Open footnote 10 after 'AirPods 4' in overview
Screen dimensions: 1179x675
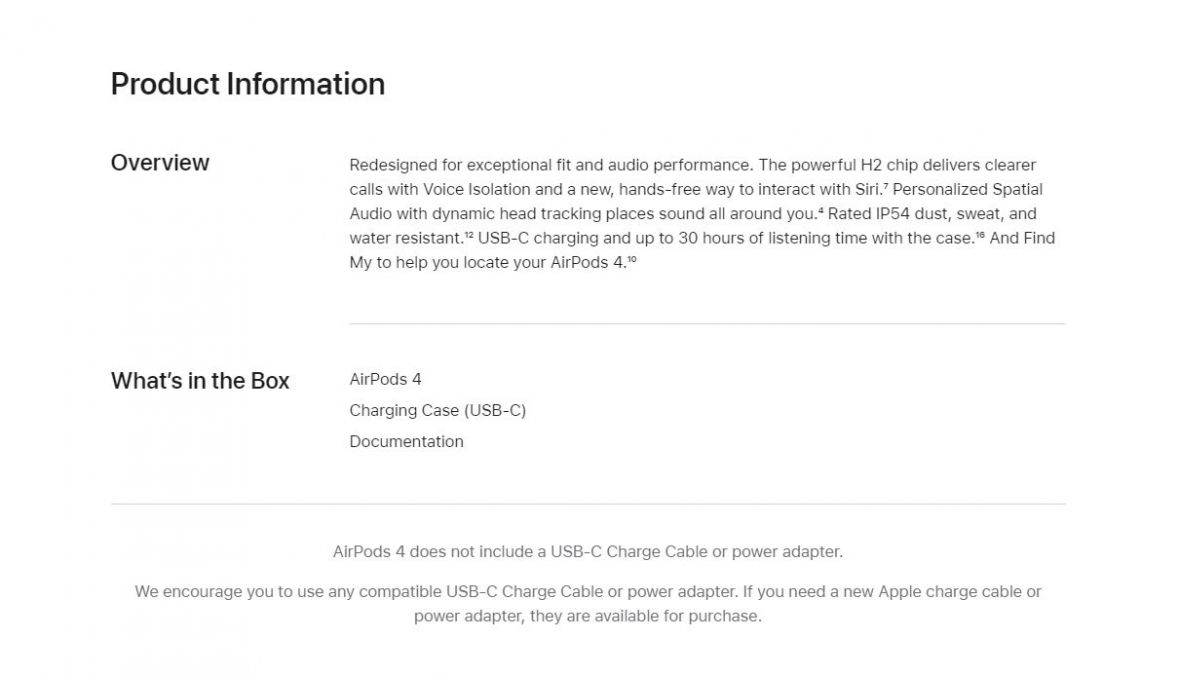tap(632, 259)
